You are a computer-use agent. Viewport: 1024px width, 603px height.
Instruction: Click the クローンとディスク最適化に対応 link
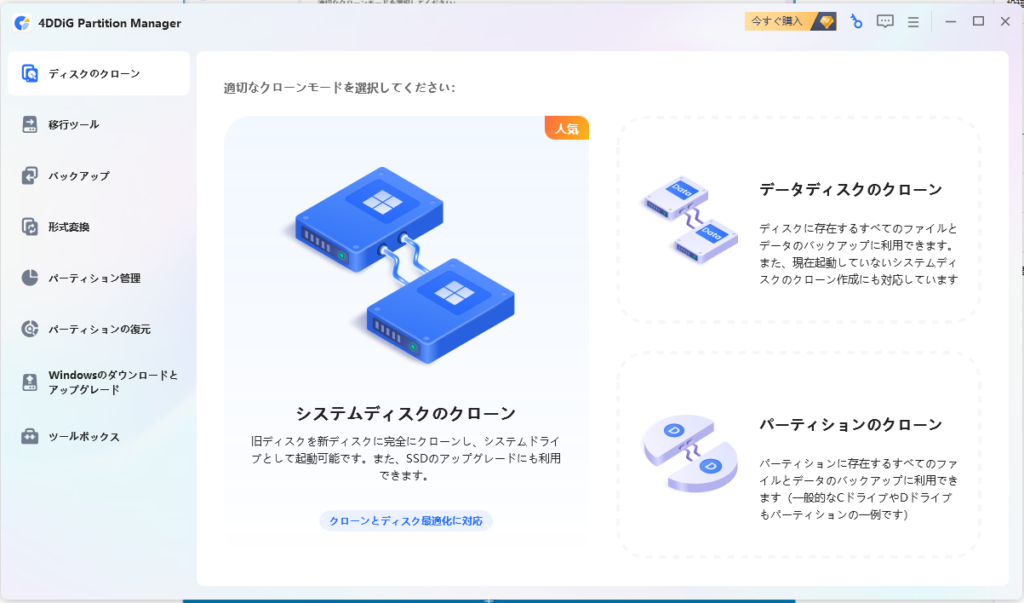point(406,521)
